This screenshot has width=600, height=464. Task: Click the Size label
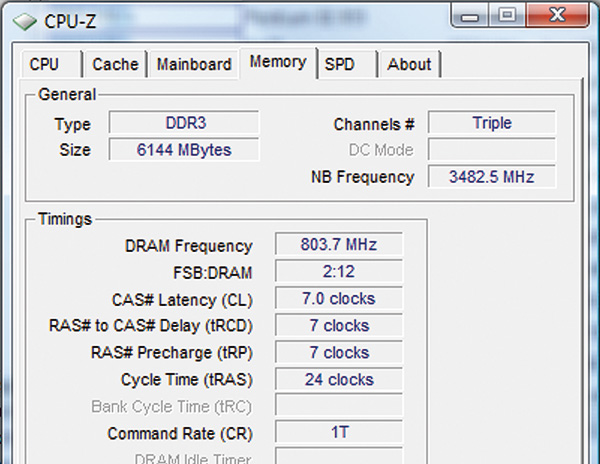click(75, 150)
